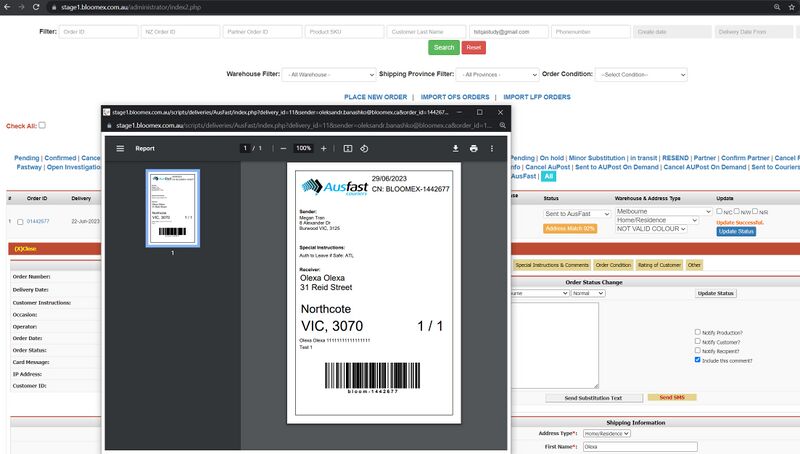Open the NOT VALID COLOUR dropdown
This screenshot has width=800, height=454.
click(x=651, y=229)
